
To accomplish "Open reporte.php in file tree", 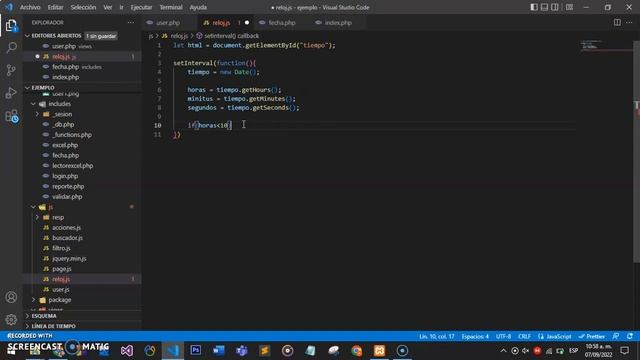I will (x=68, y=186).
